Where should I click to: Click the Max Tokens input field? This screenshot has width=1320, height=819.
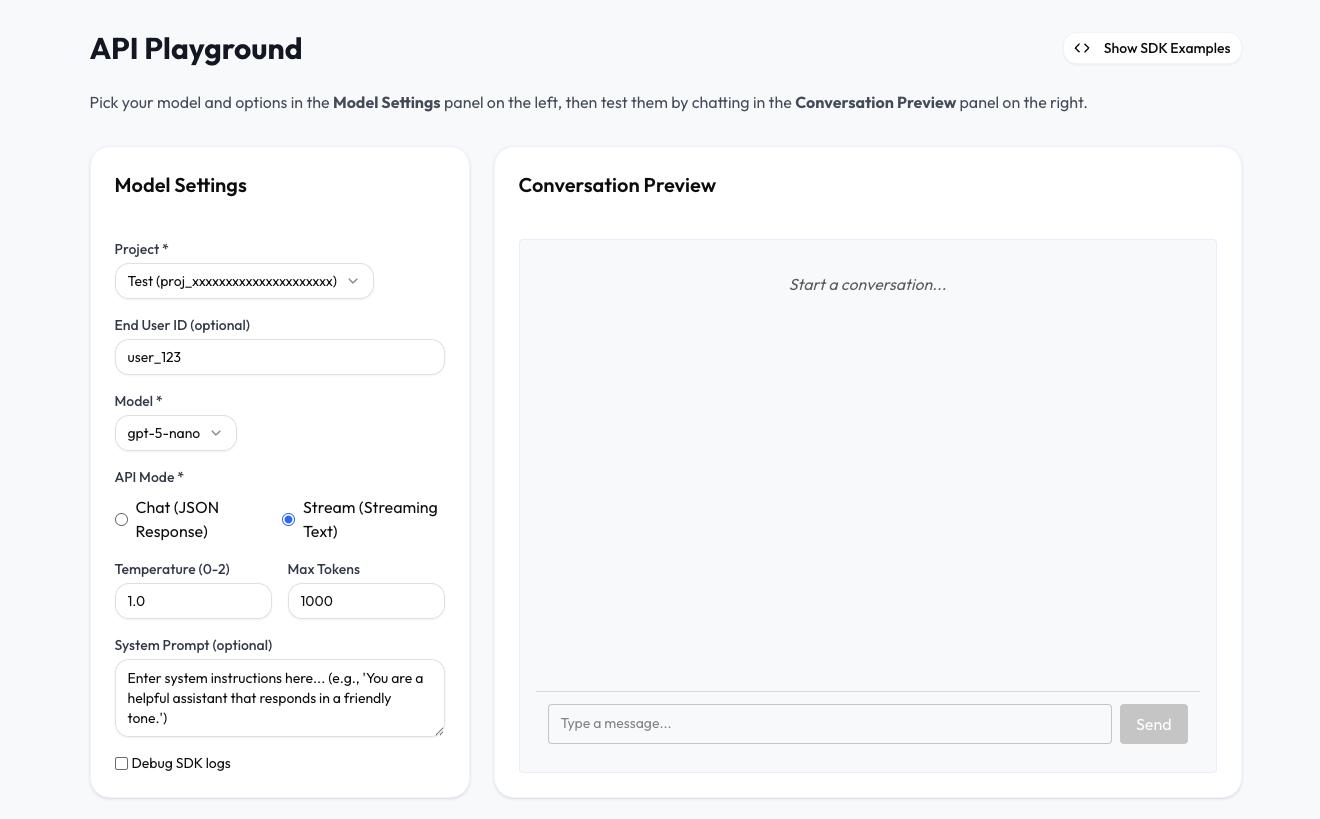365,601
